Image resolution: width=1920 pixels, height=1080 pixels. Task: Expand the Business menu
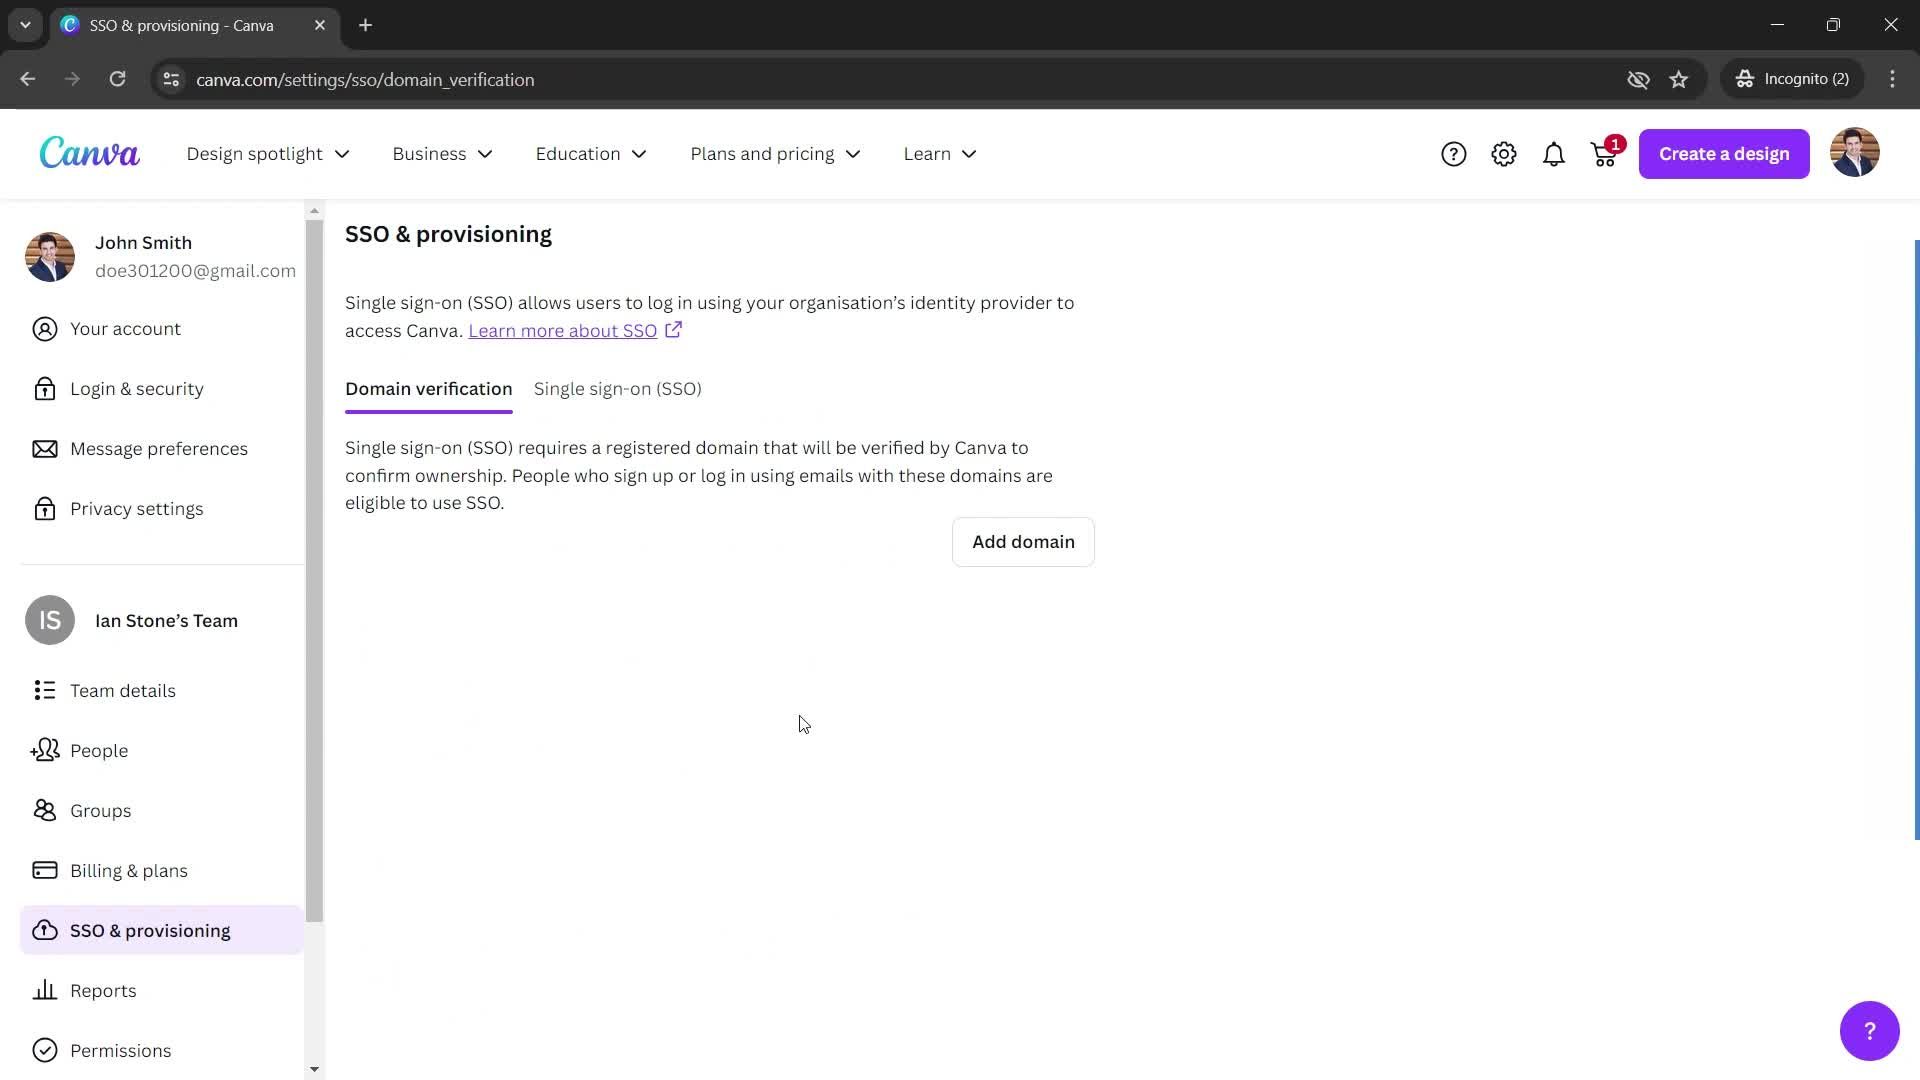pos(442,154)
